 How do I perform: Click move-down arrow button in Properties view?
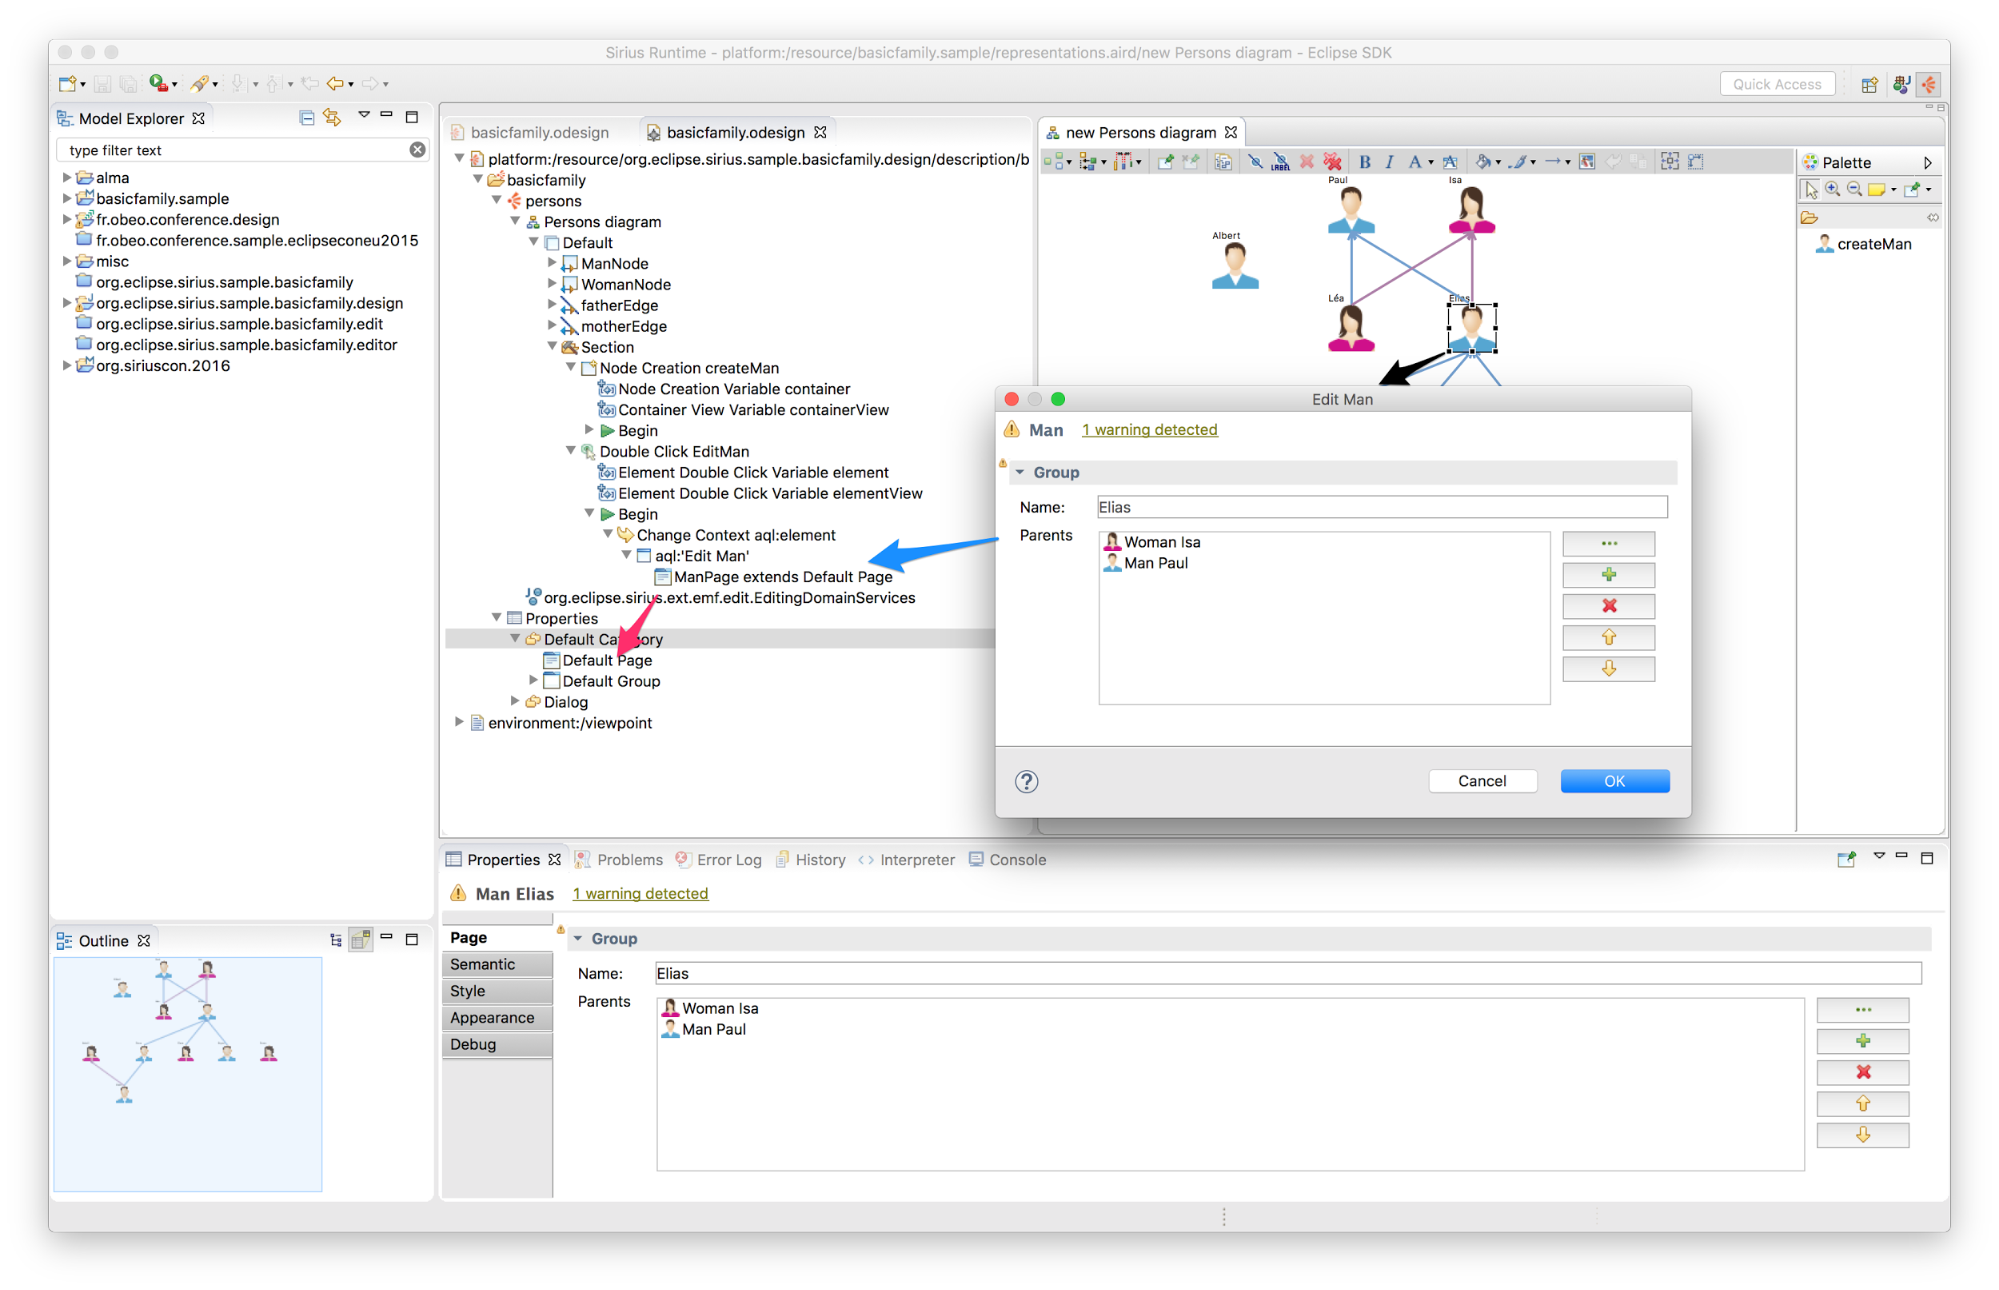[1862, 1135]
